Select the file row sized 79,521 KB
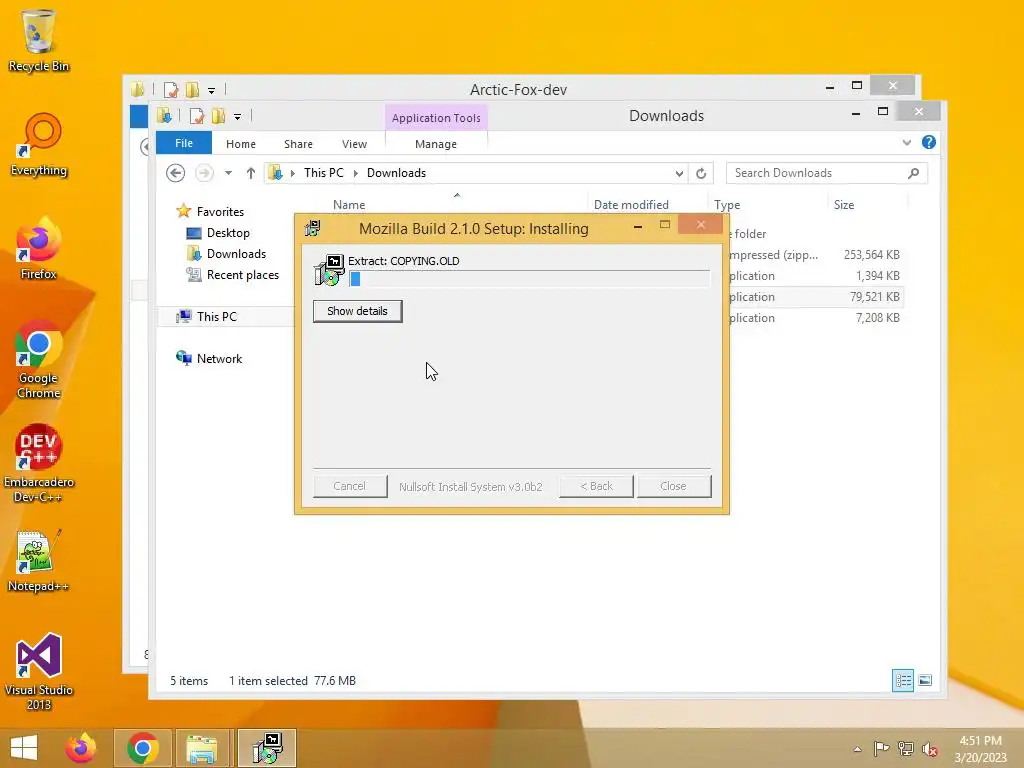 tap(816, 296)
